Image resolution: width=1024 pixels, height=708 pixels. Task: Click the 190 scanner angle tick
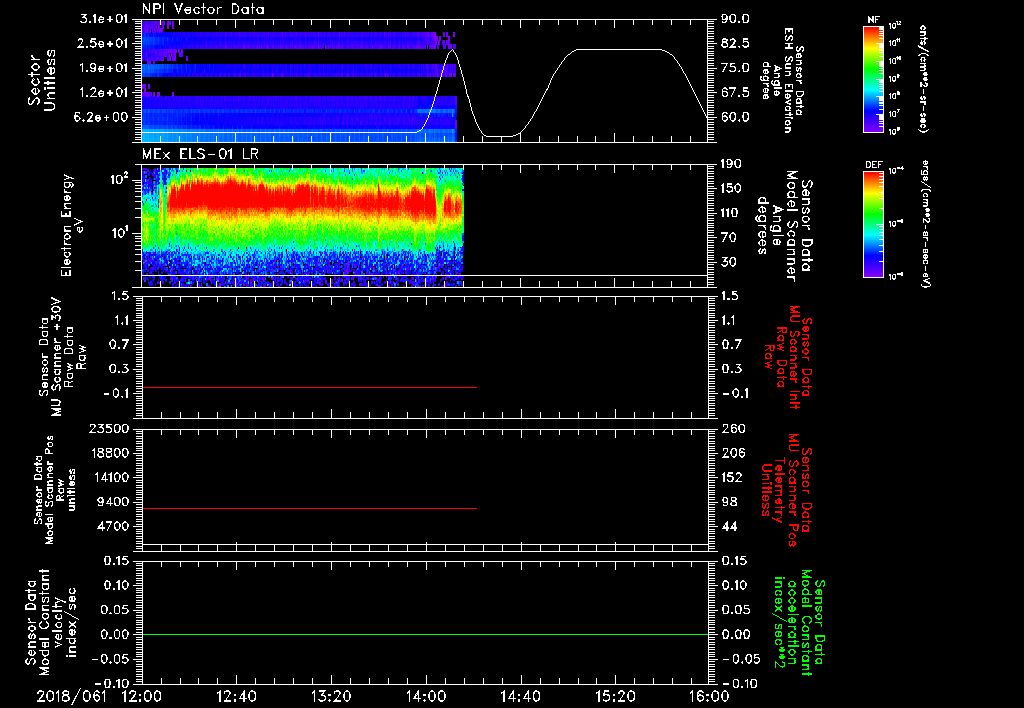(731, 164)
